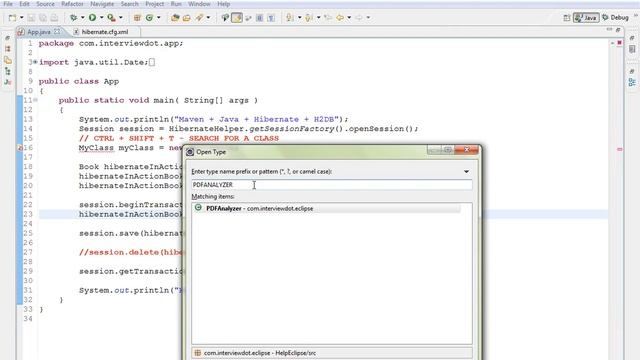Click Last Edit Location toolbar icon
This screenshot has width=640, height=360.
pyautogui.click(x=328, y=18)
